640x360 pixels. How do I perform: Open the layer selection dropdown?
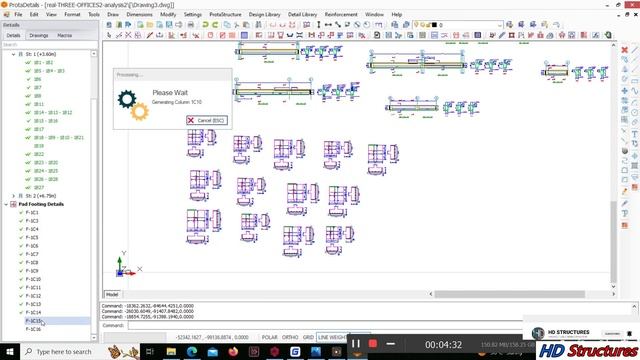click(499, 25)
